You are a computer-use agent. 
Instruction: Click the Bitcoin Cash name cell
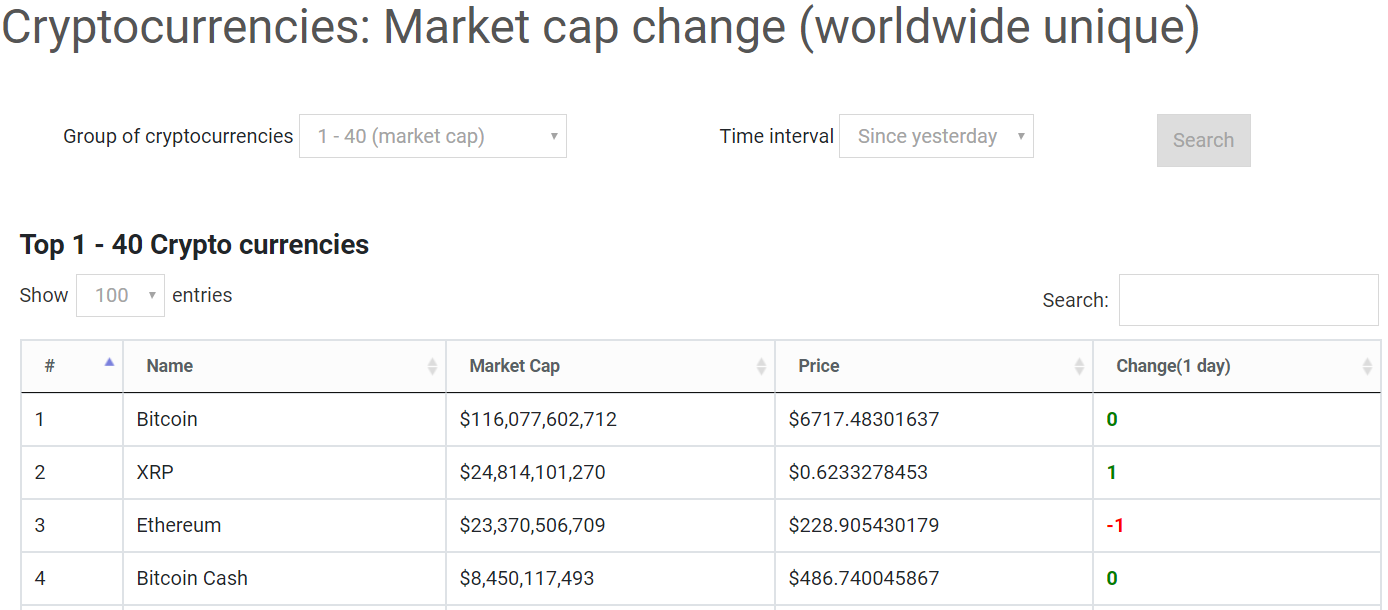192,578
